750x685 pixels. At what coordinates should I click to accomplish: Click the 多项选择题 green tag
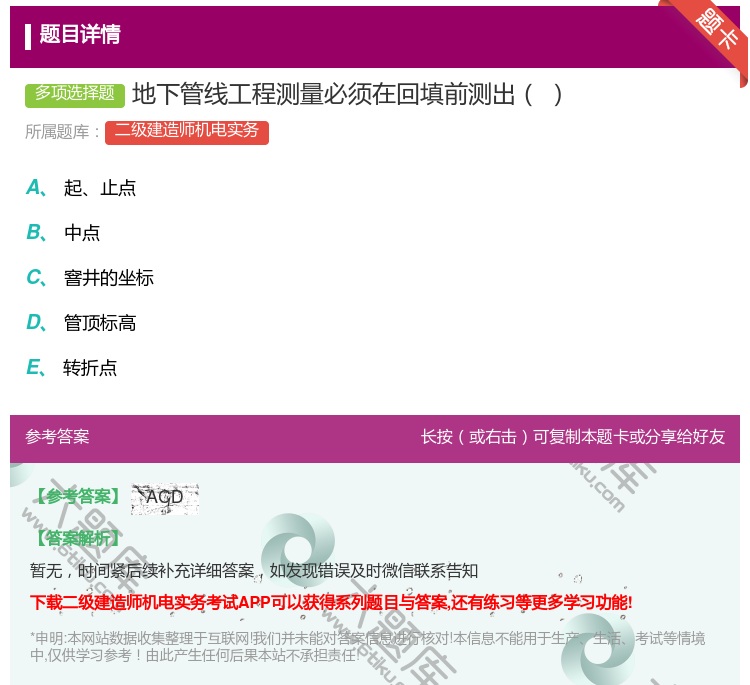[75, 95]
